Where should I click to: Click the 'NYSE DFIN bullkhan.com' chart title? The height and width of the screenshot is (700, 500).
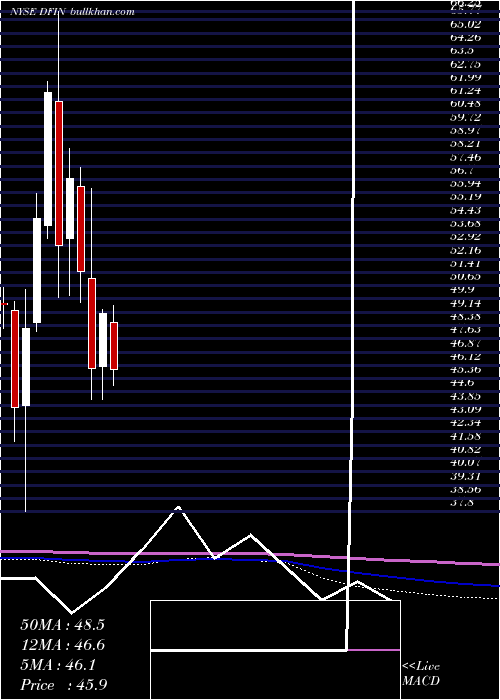pyautogui.click(x=72, y=12)
